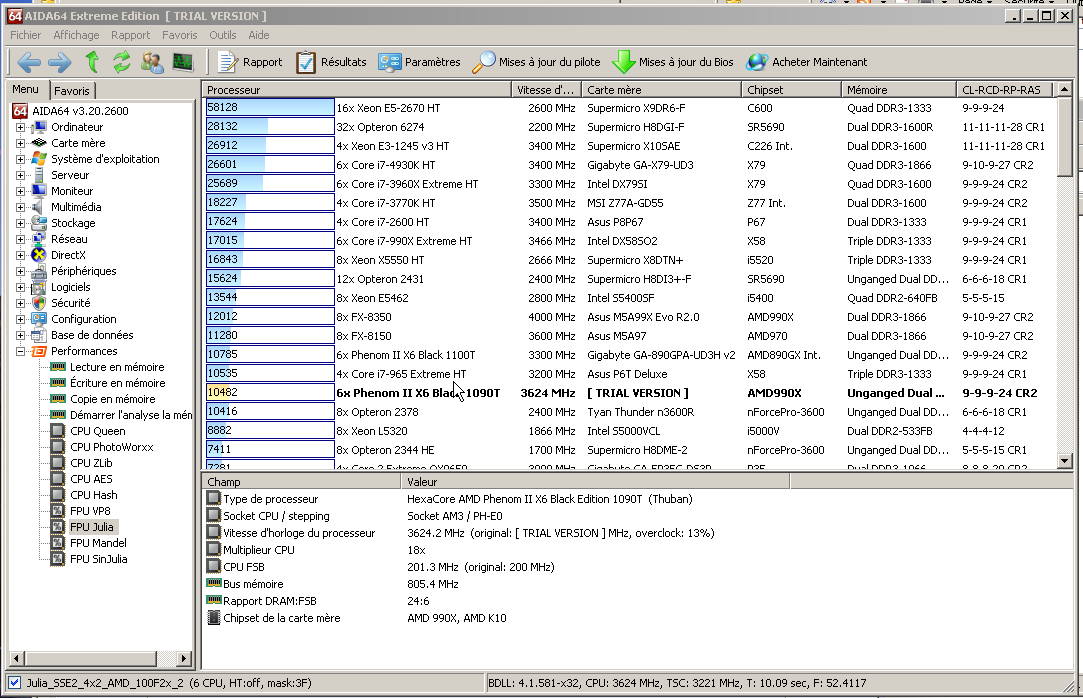This screenshot has width=1083, height=698.
Task: Click CL-RCD-RP-RAS column header
Action: [x=1004, y=90]
